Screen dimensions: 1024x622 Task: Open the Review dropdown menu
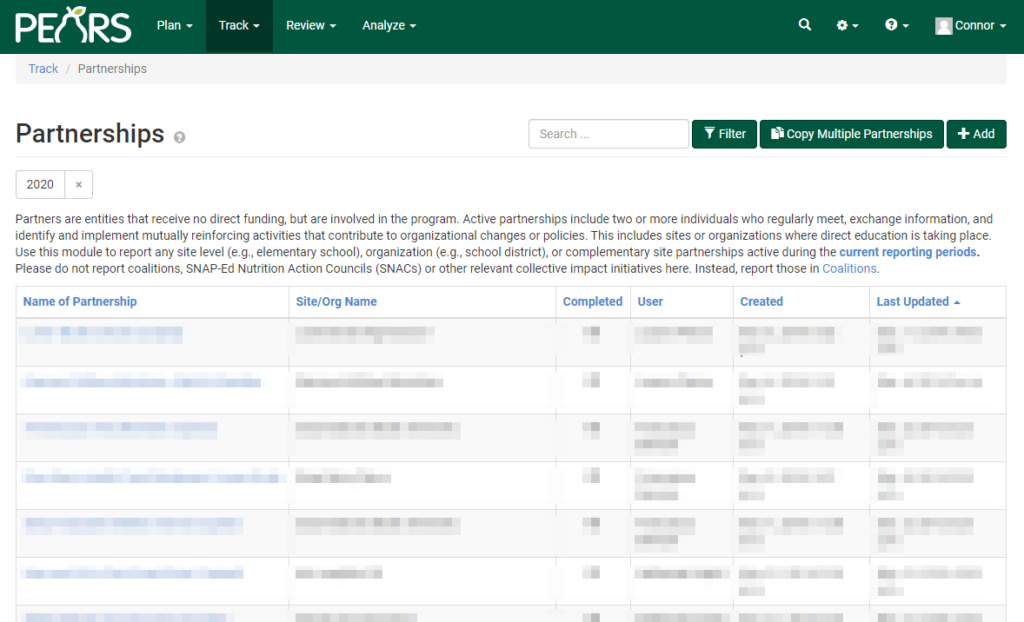pos(311,26)
